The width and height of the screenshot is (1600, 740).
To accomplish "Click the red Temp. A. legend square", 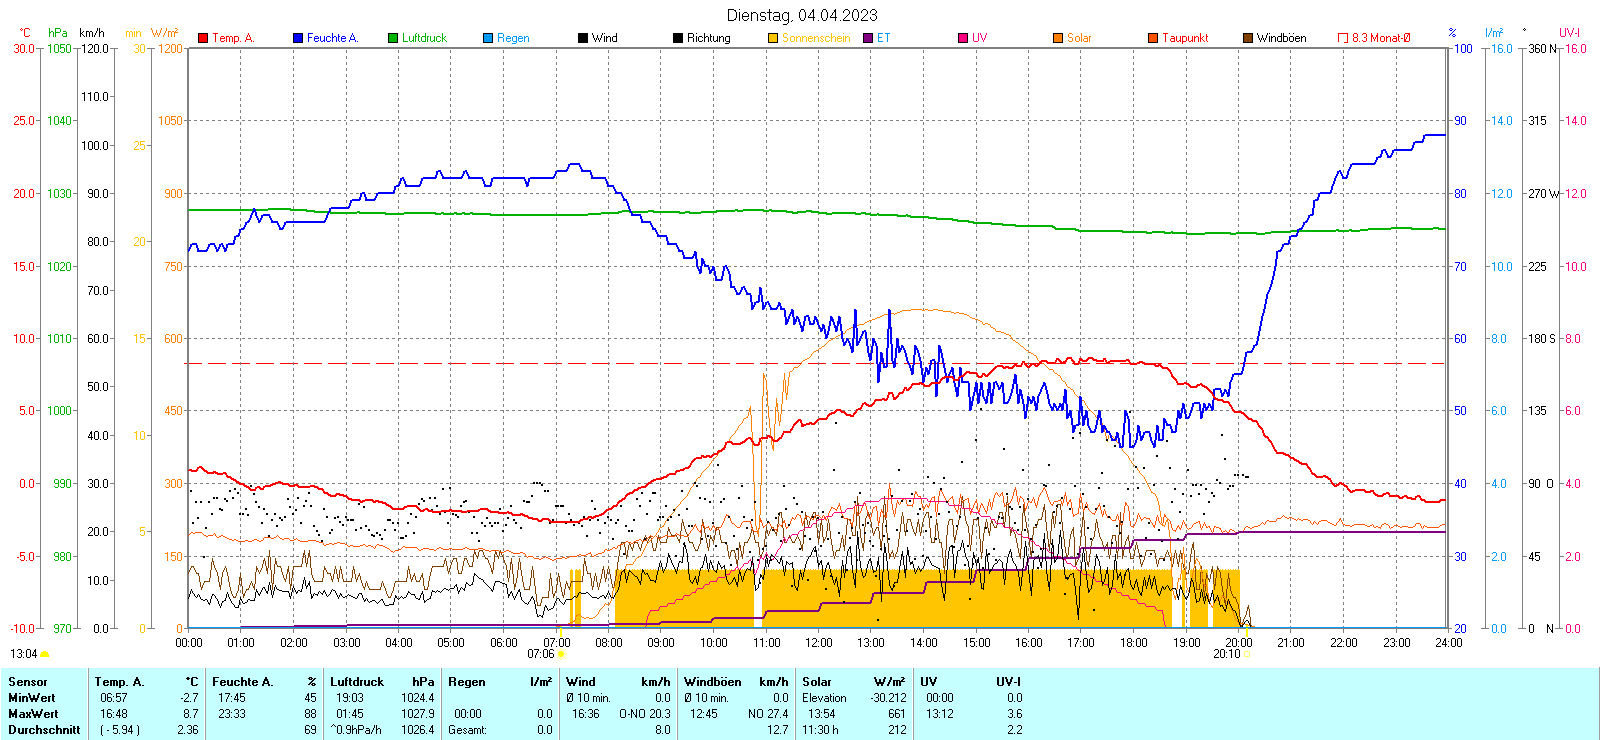I will tap(203, 38).
